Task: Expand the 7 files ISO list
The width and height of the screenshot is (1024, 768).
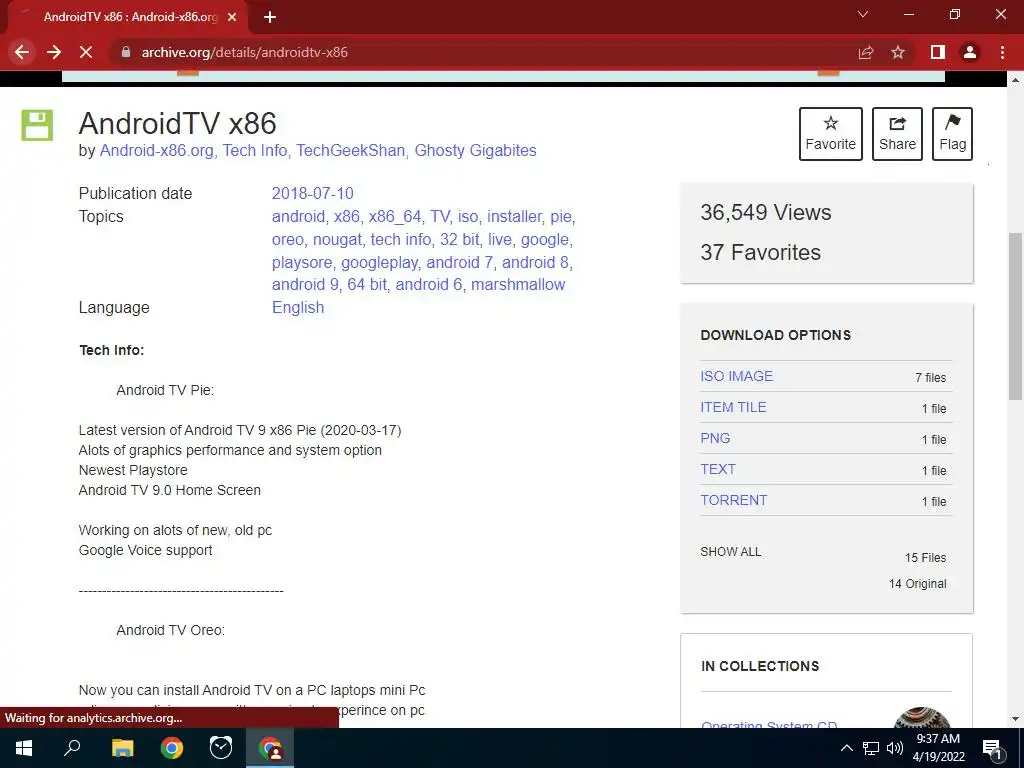Action: click(x=930, y=377)
